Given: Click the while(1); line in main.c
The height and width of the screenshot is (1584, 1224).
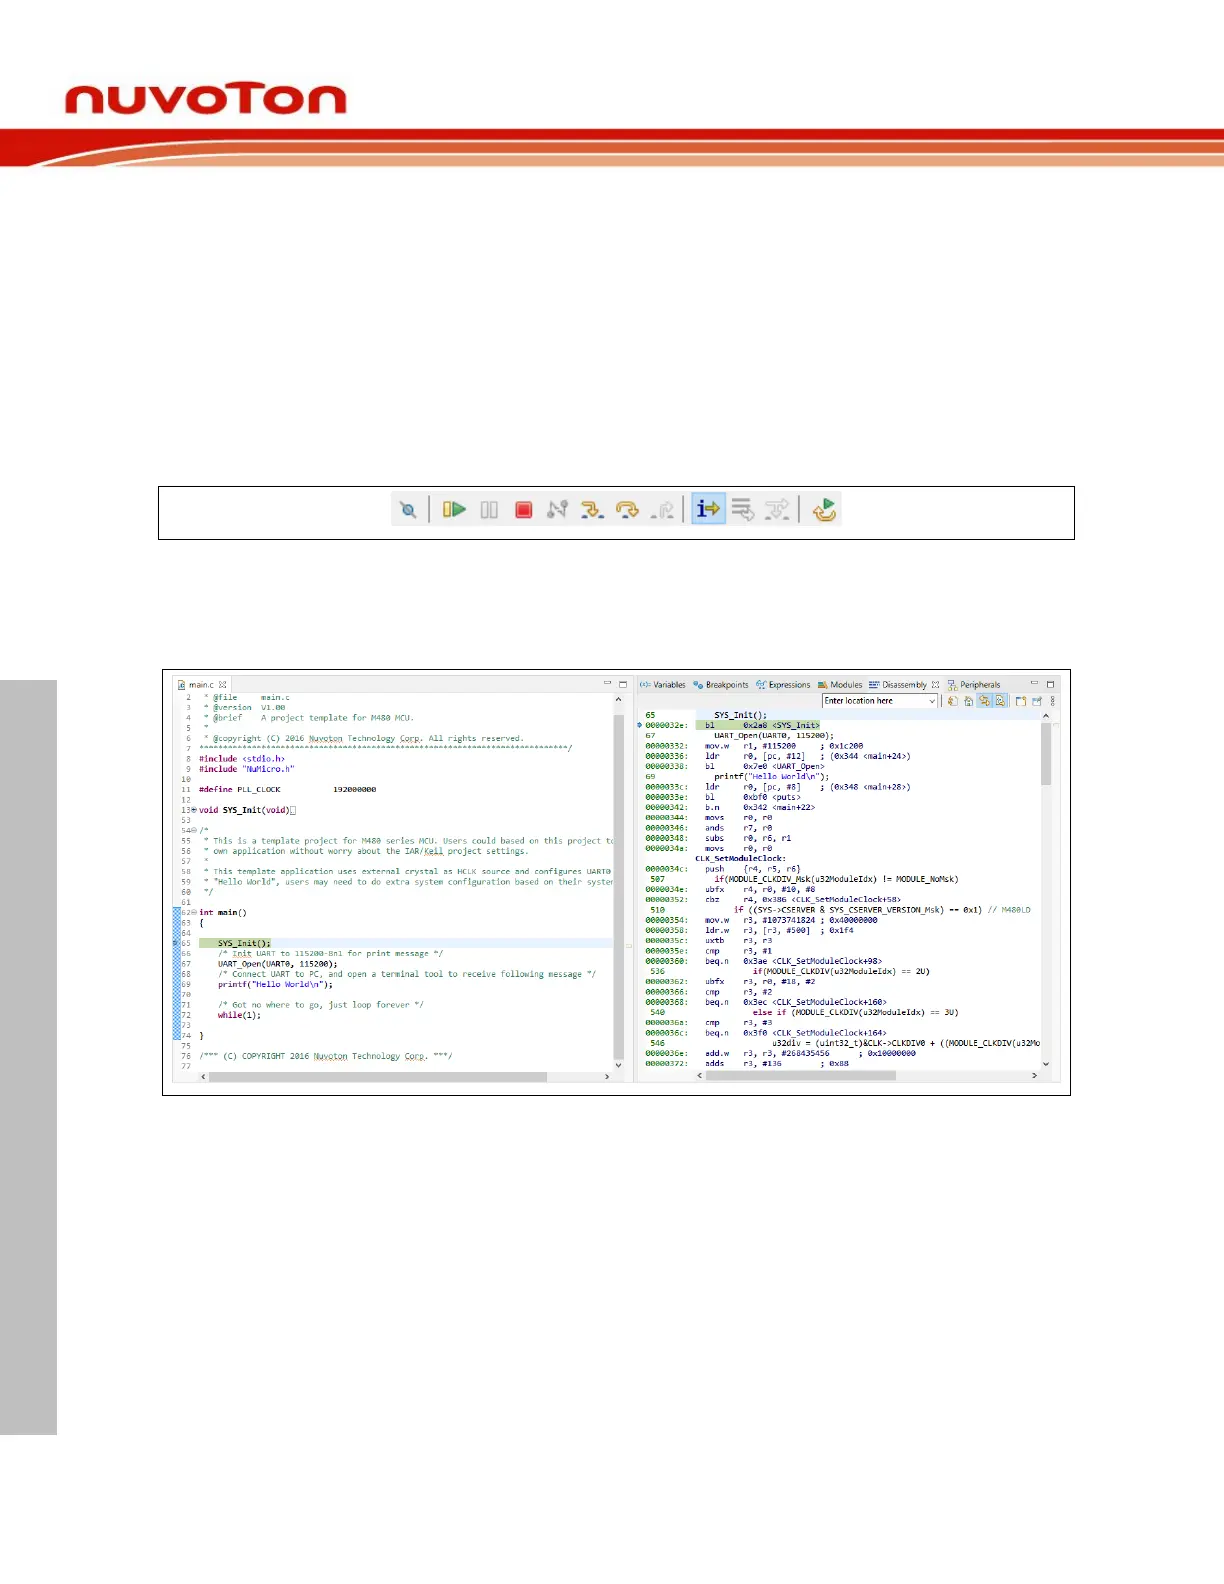Looking at the screenshot, I should (239, 1015).
